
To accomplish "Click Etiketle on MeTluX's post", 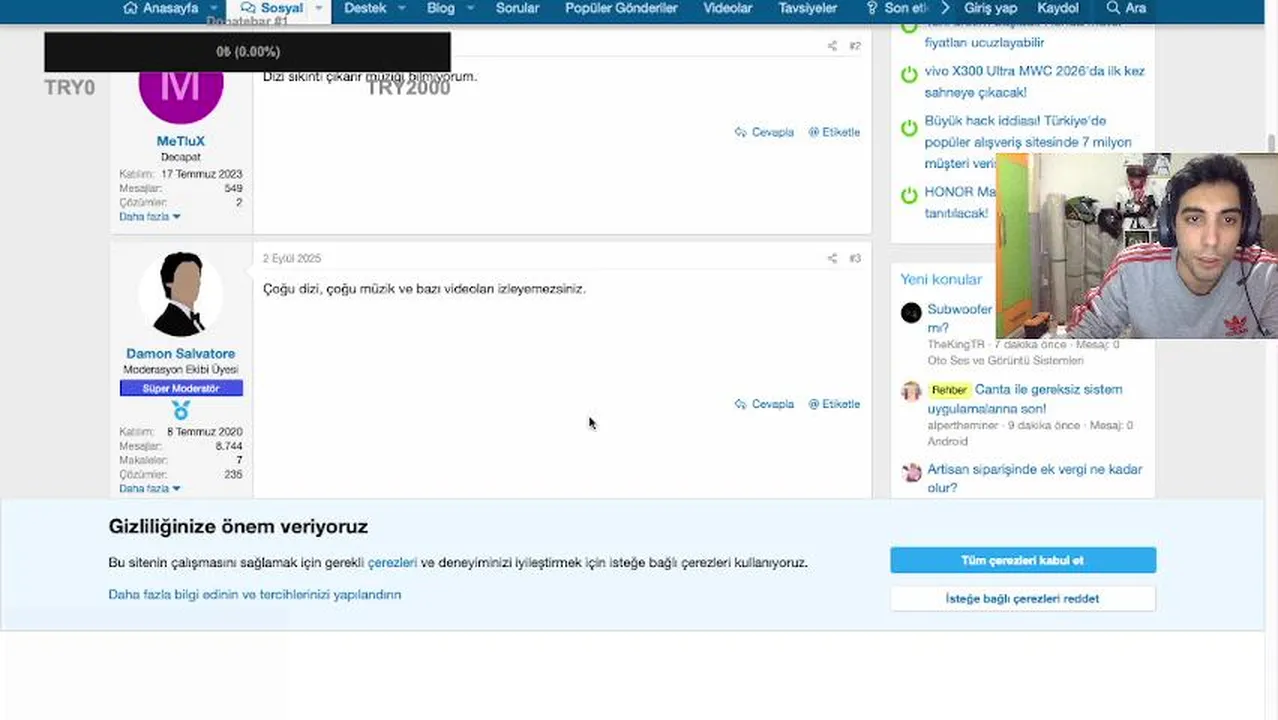I will [x=834, y=132].
